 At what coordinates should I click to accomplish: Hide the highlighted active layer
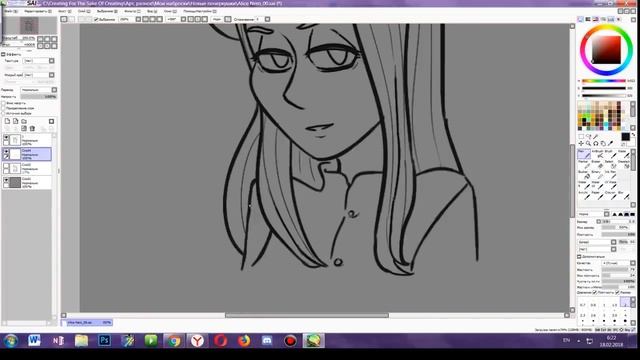(6, 151)
